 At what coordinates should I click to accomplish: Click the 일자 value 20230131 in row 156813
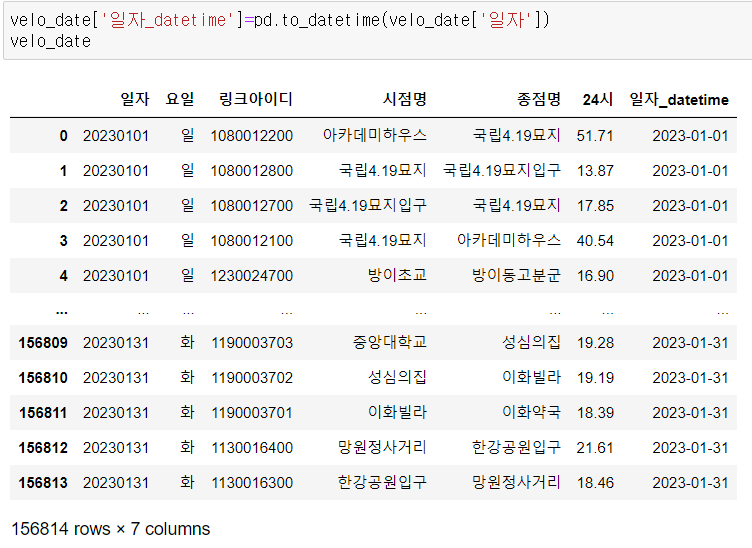[116, 483]
